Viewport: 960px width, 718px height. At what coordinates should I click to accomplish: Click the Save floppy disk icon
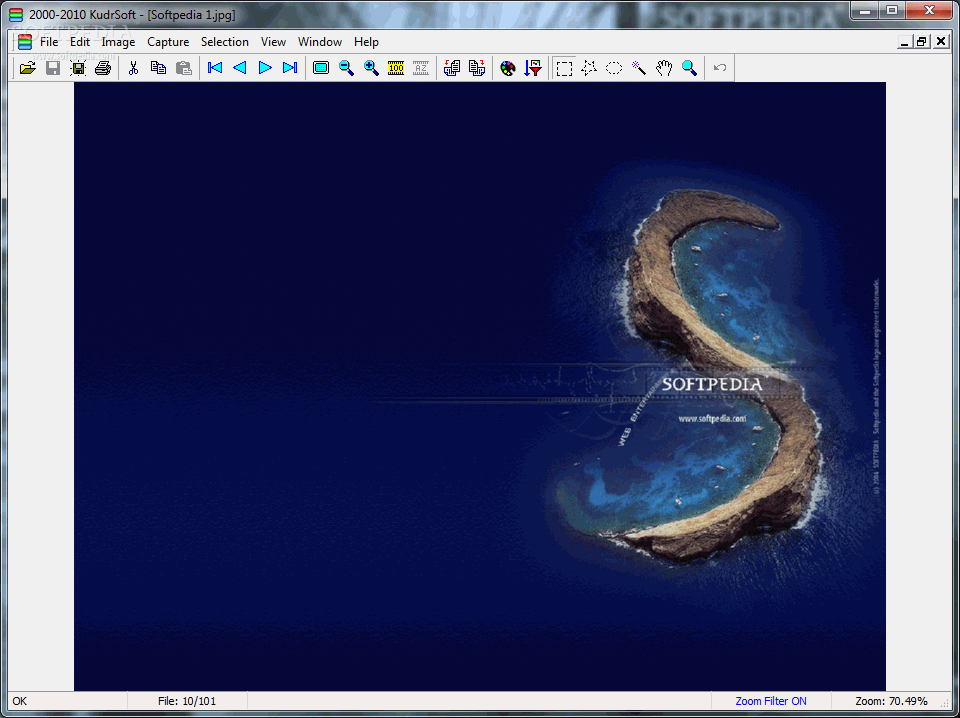click(53, 68)
